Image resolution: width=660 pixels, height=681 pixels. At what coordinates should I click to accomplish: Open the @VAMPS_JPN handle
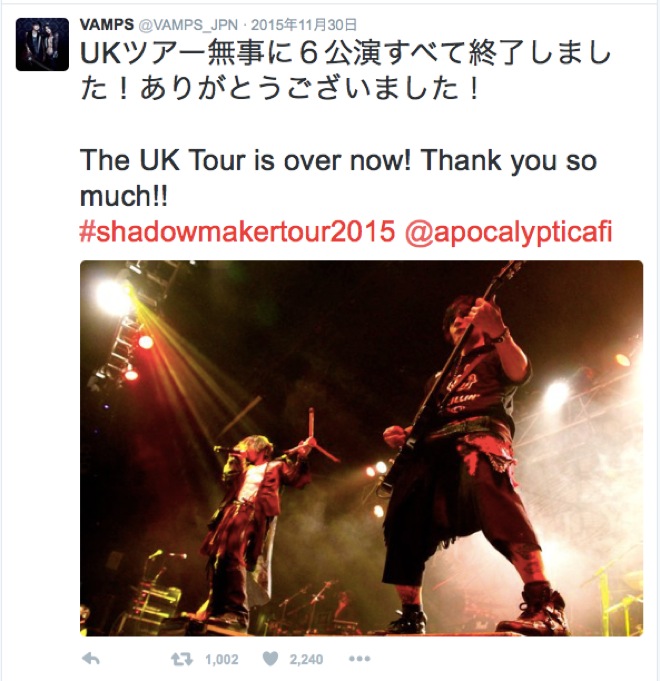(x=188, y=25)
